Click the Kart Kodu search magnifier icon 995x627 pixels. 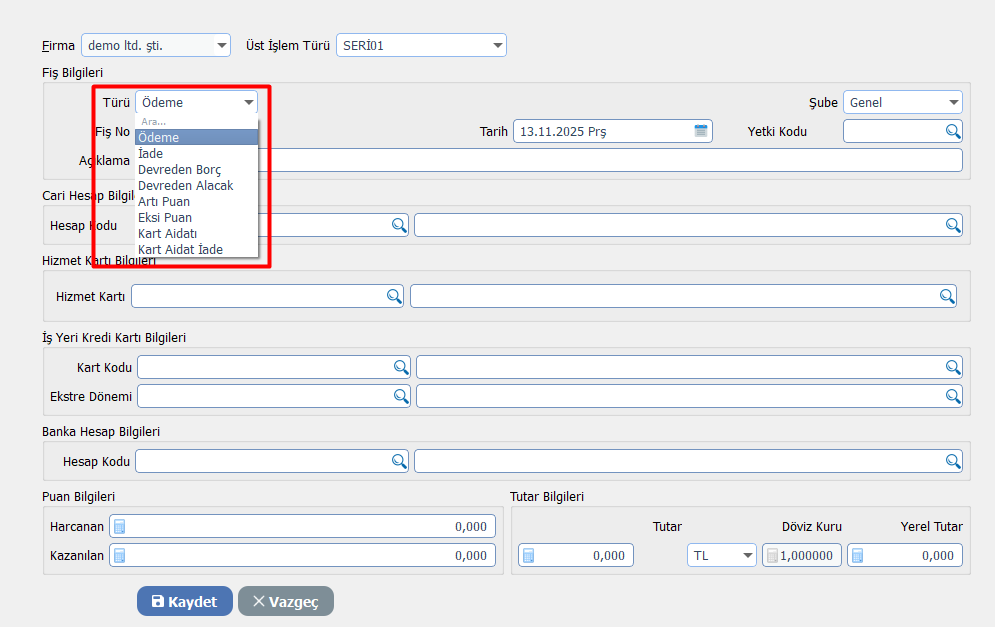pyautogui.click(x=400, y=367)
